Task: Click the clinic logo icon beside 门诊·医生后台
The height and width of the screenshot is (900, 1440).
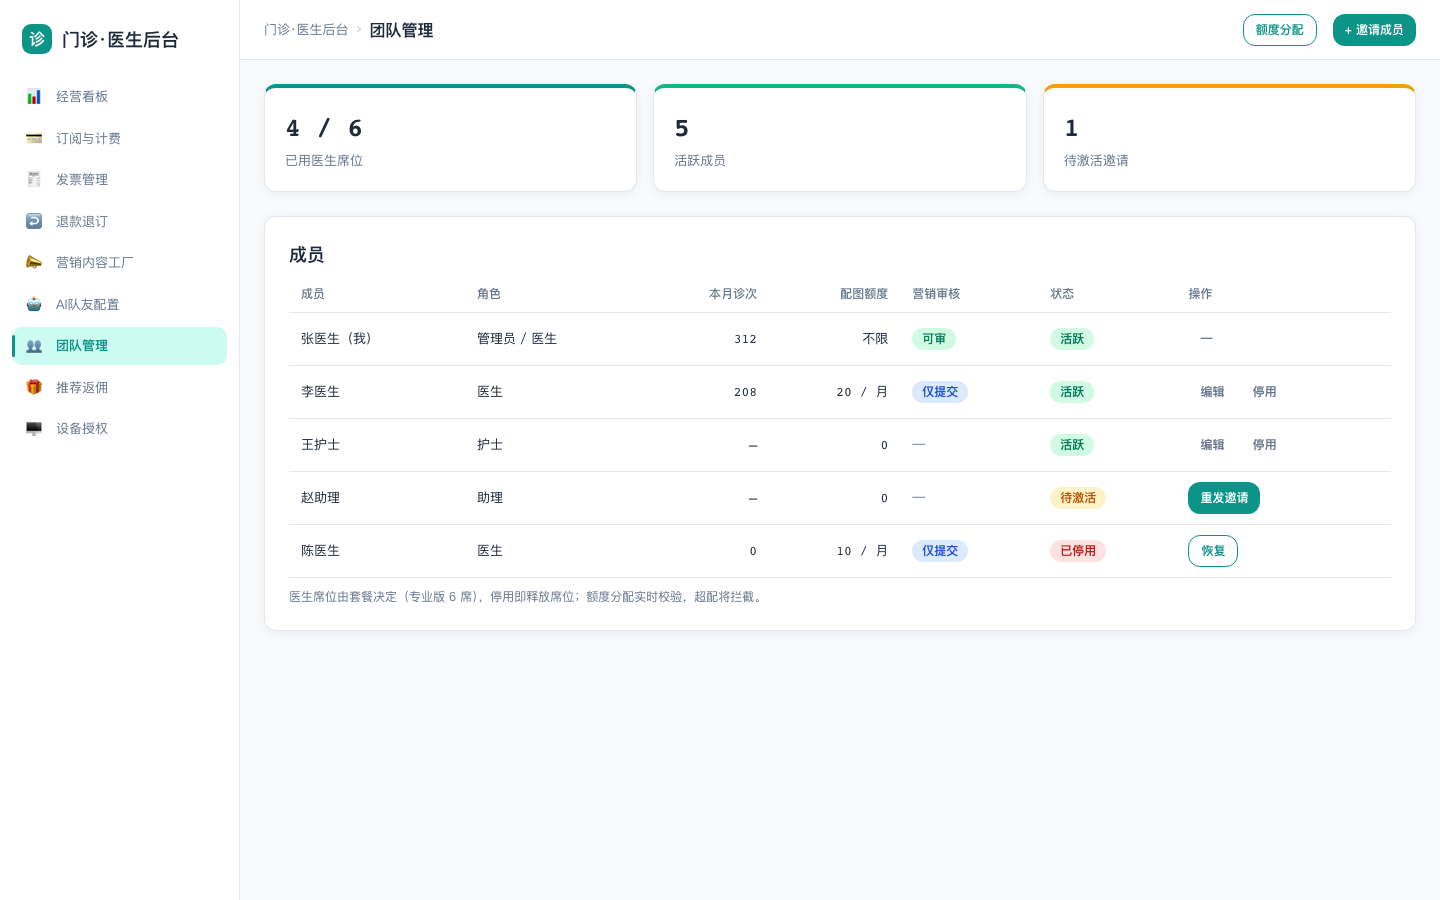Action: (x=37, y=39)
